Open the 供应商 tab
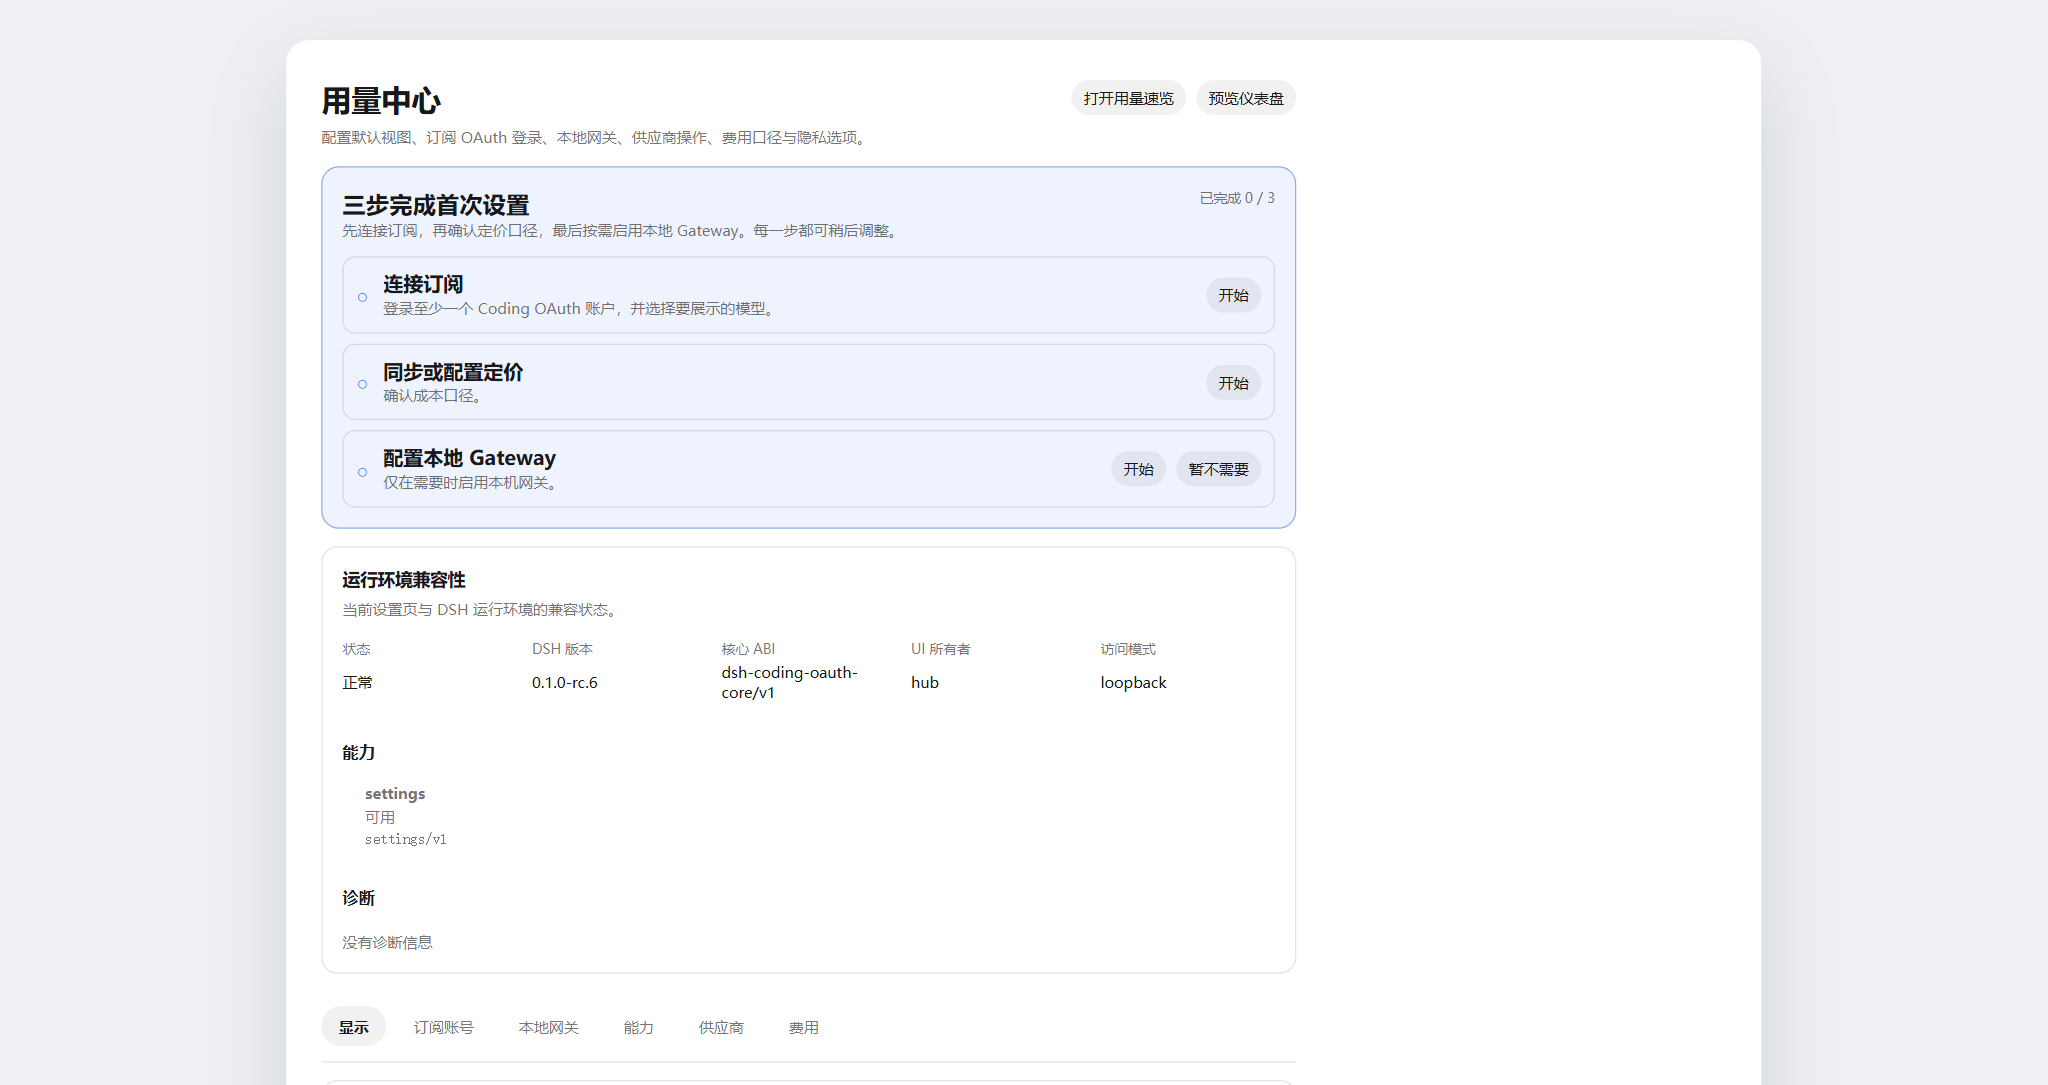 [721, 1027]
